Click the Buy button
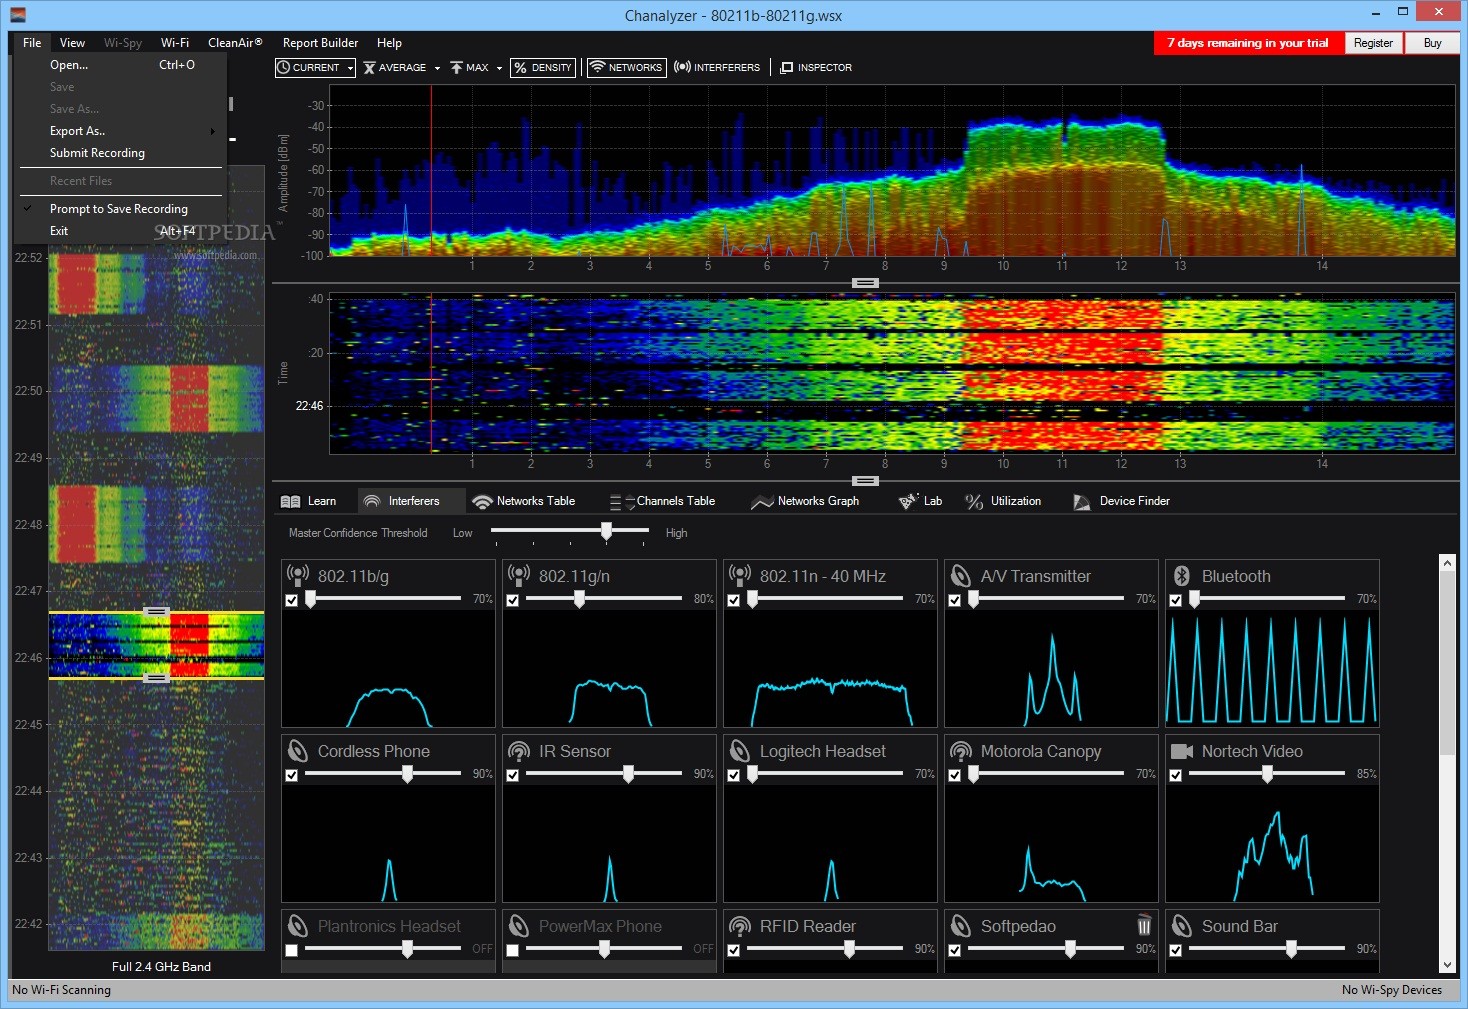Viewport: 1468px width, 1009px height. pos(1432,43)
